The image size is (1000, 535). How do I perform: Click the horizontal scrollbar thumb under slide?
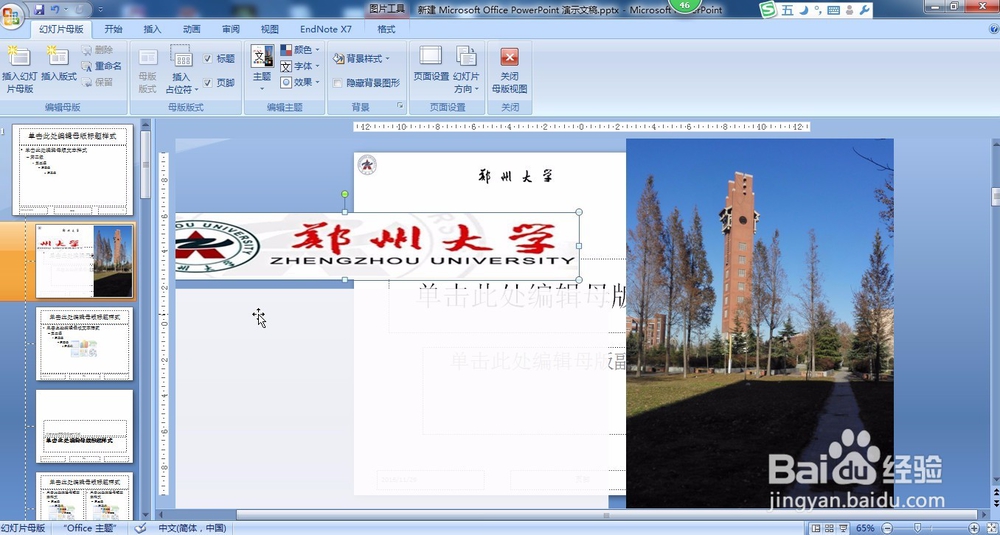click(x=607, y=515)
